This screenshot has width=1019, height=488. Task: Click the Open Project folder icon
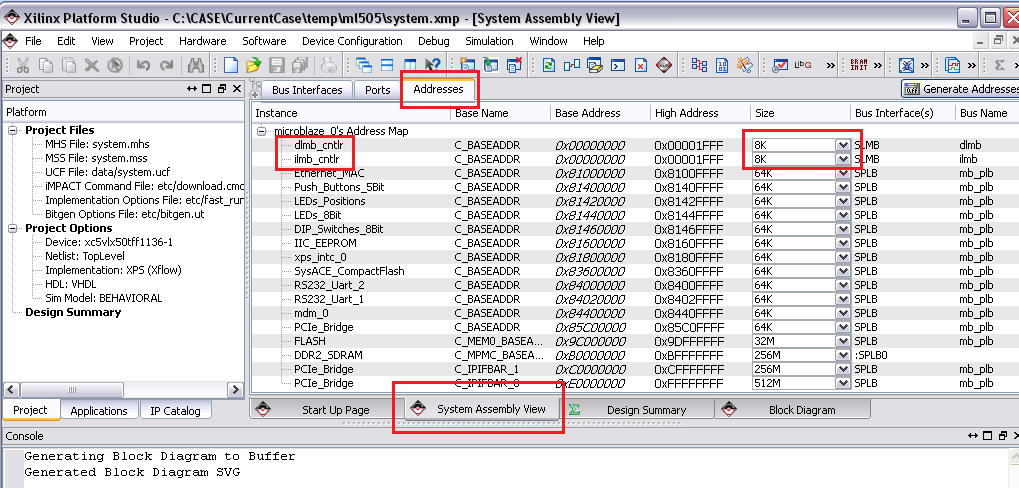tap(253, 65)
